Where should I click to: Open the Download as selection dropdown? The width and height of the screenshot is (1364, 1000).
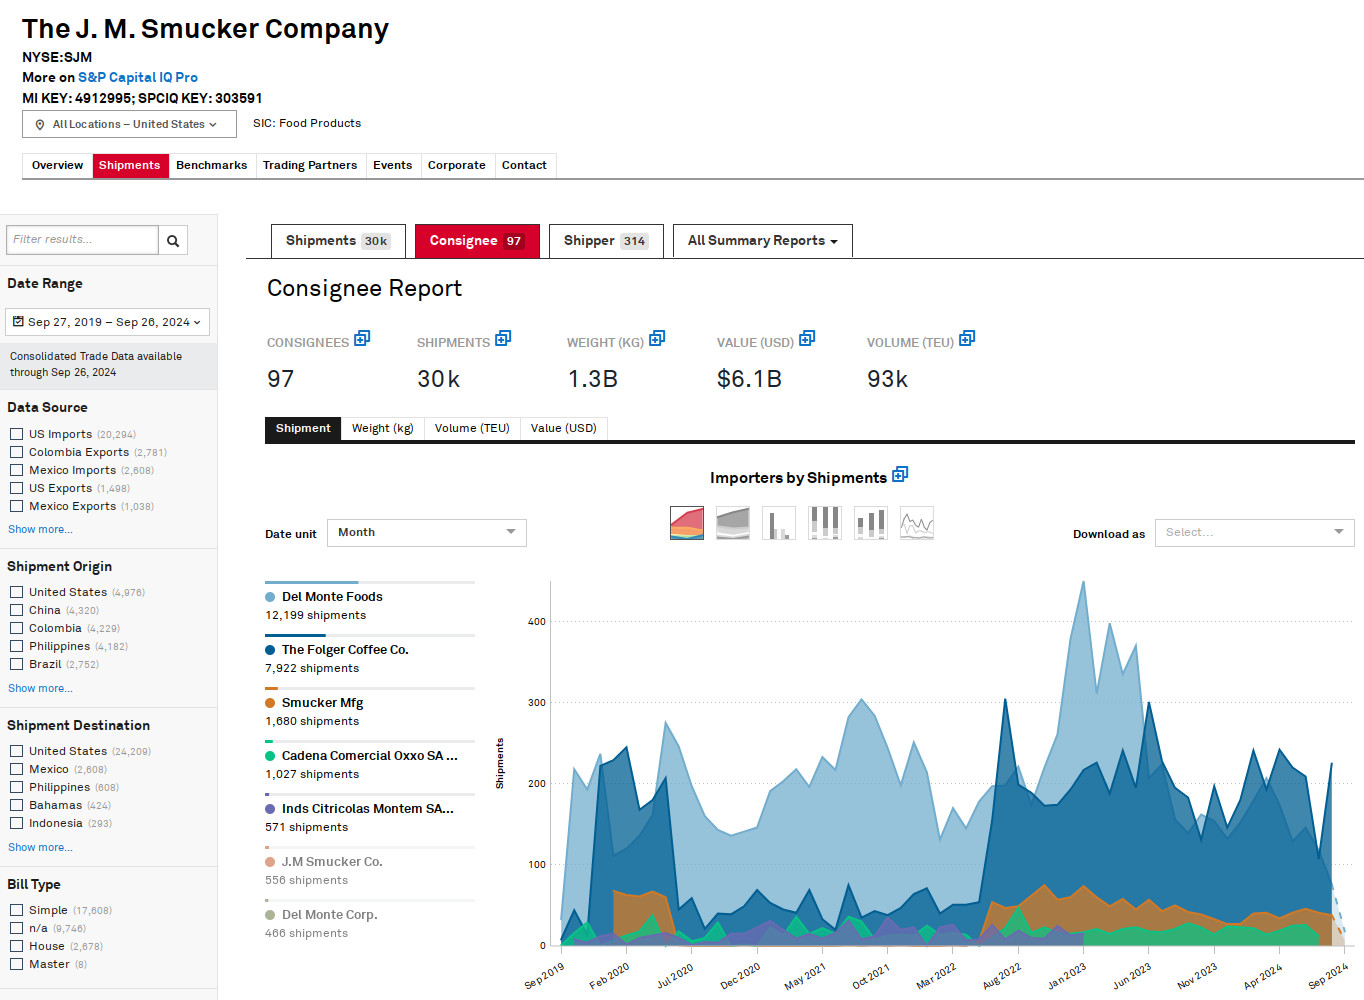(1254, 532)
